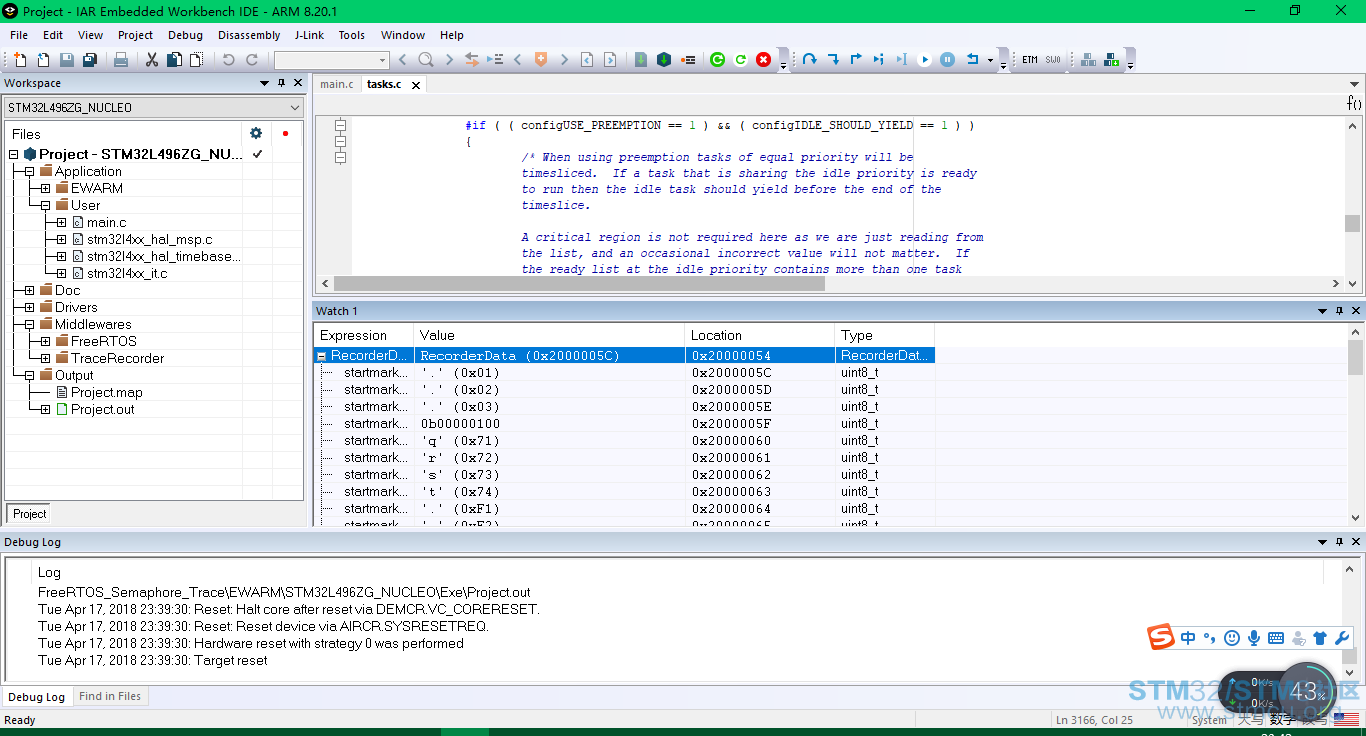The width and height of the screenshot is (1366, 736).
Task: Select stm32l4xx_it.c in the workspace tree
Action: point(127,273)
